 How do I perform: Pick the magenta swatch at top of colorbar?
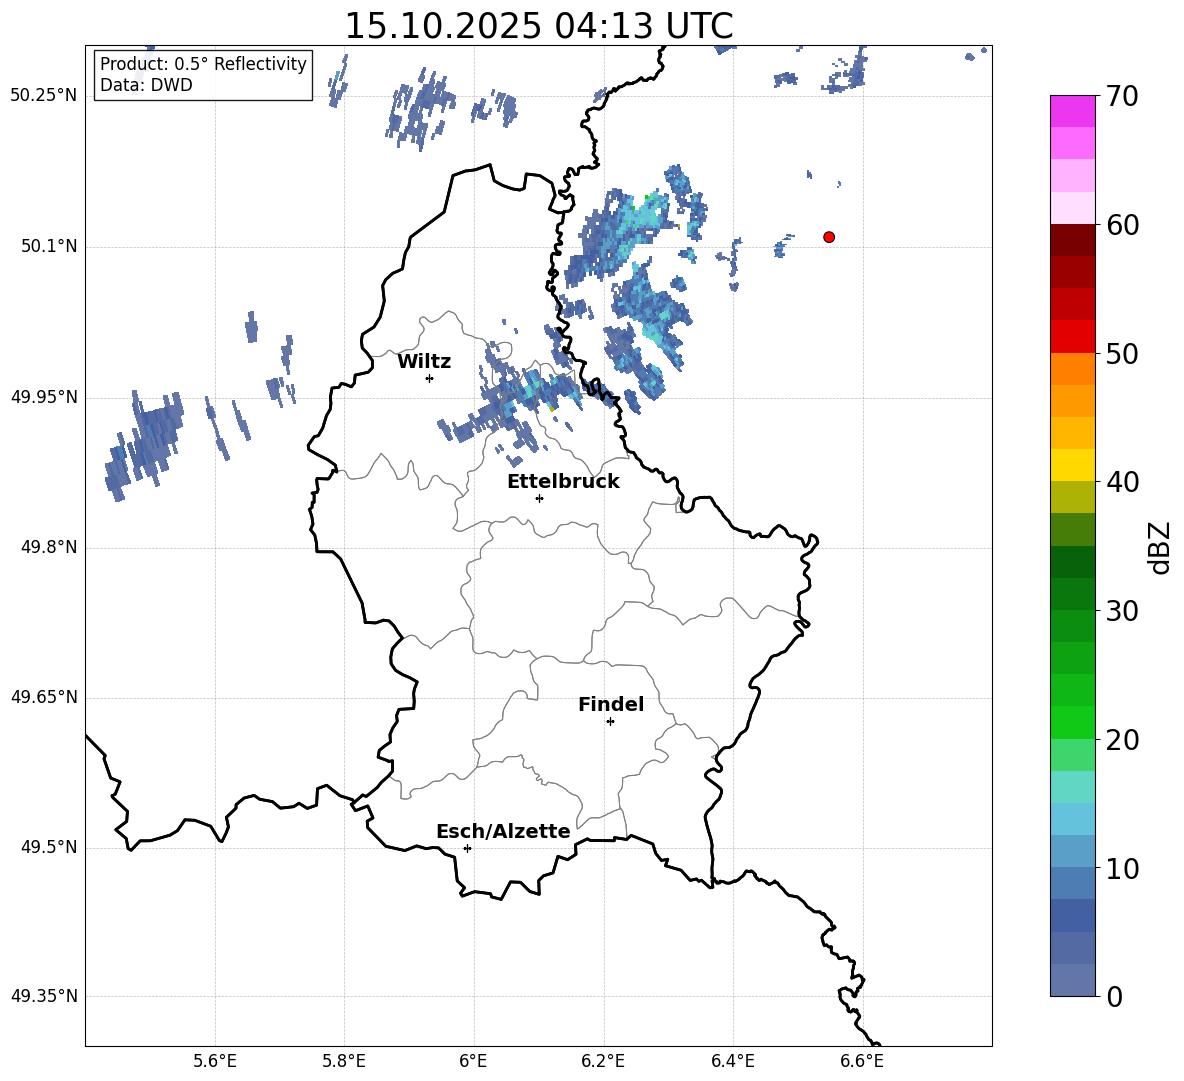[x=1072, y=111]
